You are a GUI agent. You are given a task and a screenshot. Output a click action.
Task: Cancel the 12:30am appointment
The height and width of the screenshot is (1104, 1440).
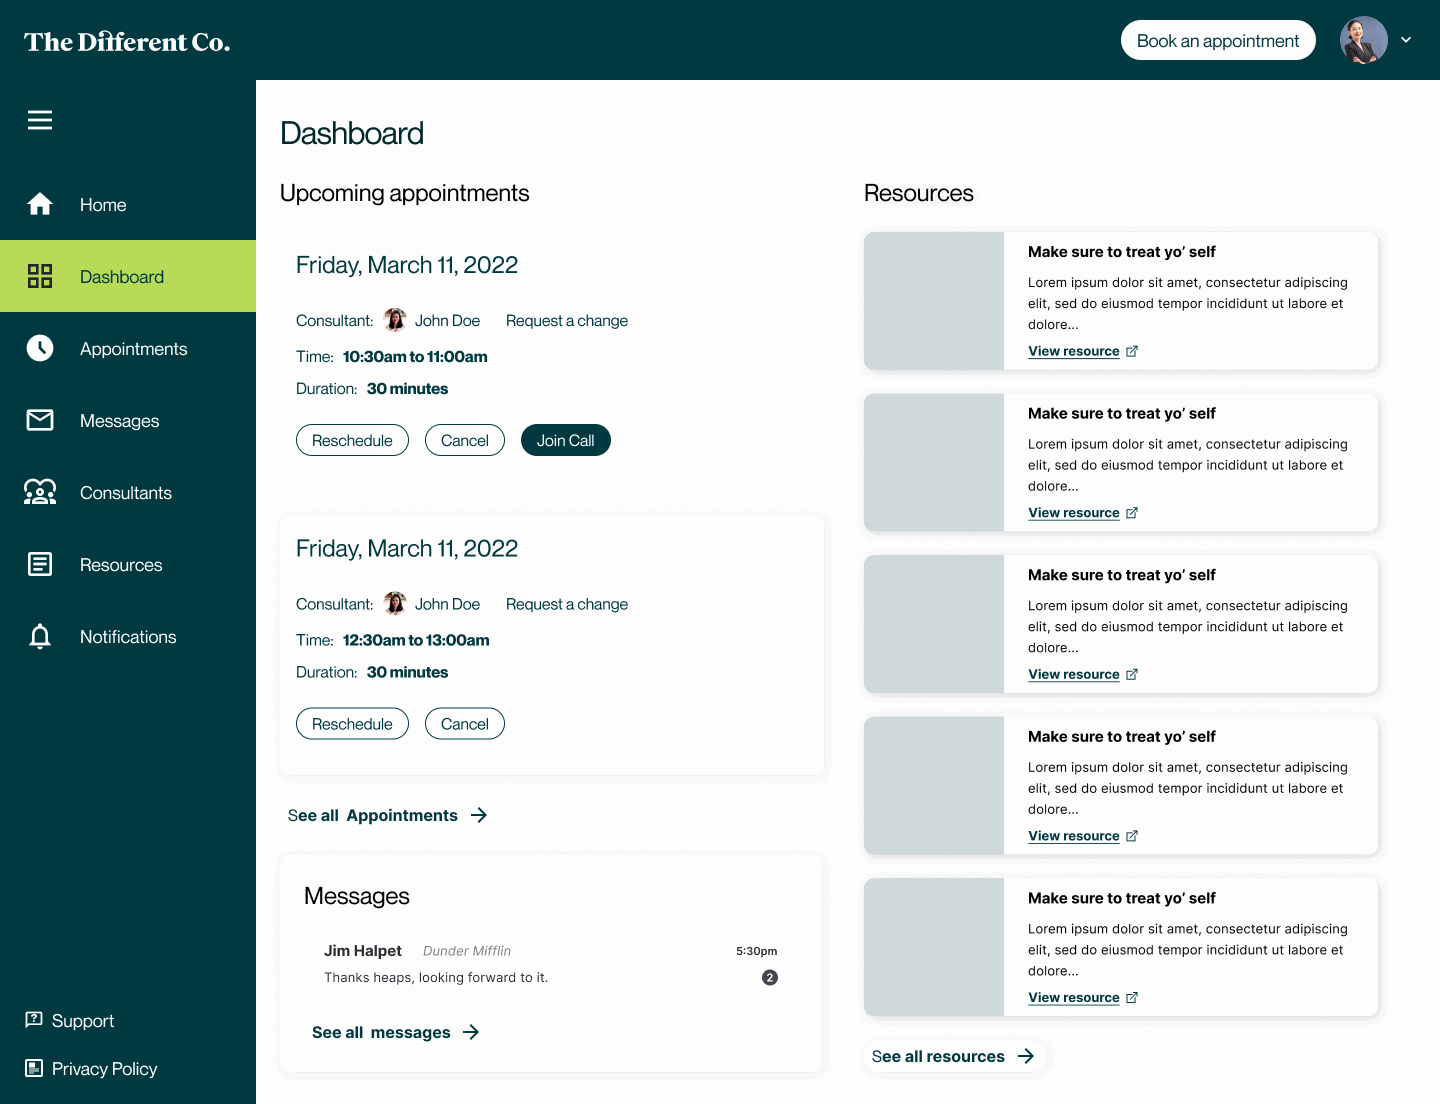click(465, 724)
